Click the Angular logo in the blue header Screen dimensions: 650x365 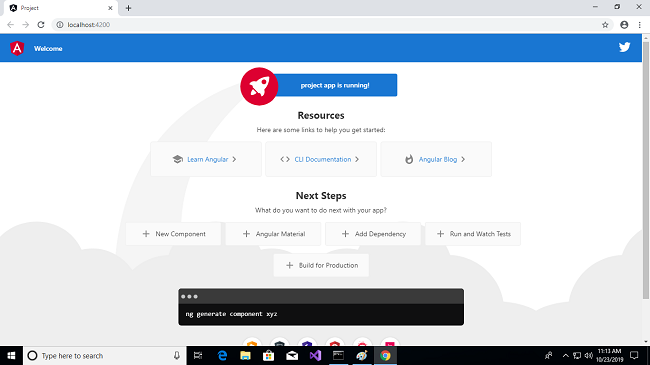point(17,48)
